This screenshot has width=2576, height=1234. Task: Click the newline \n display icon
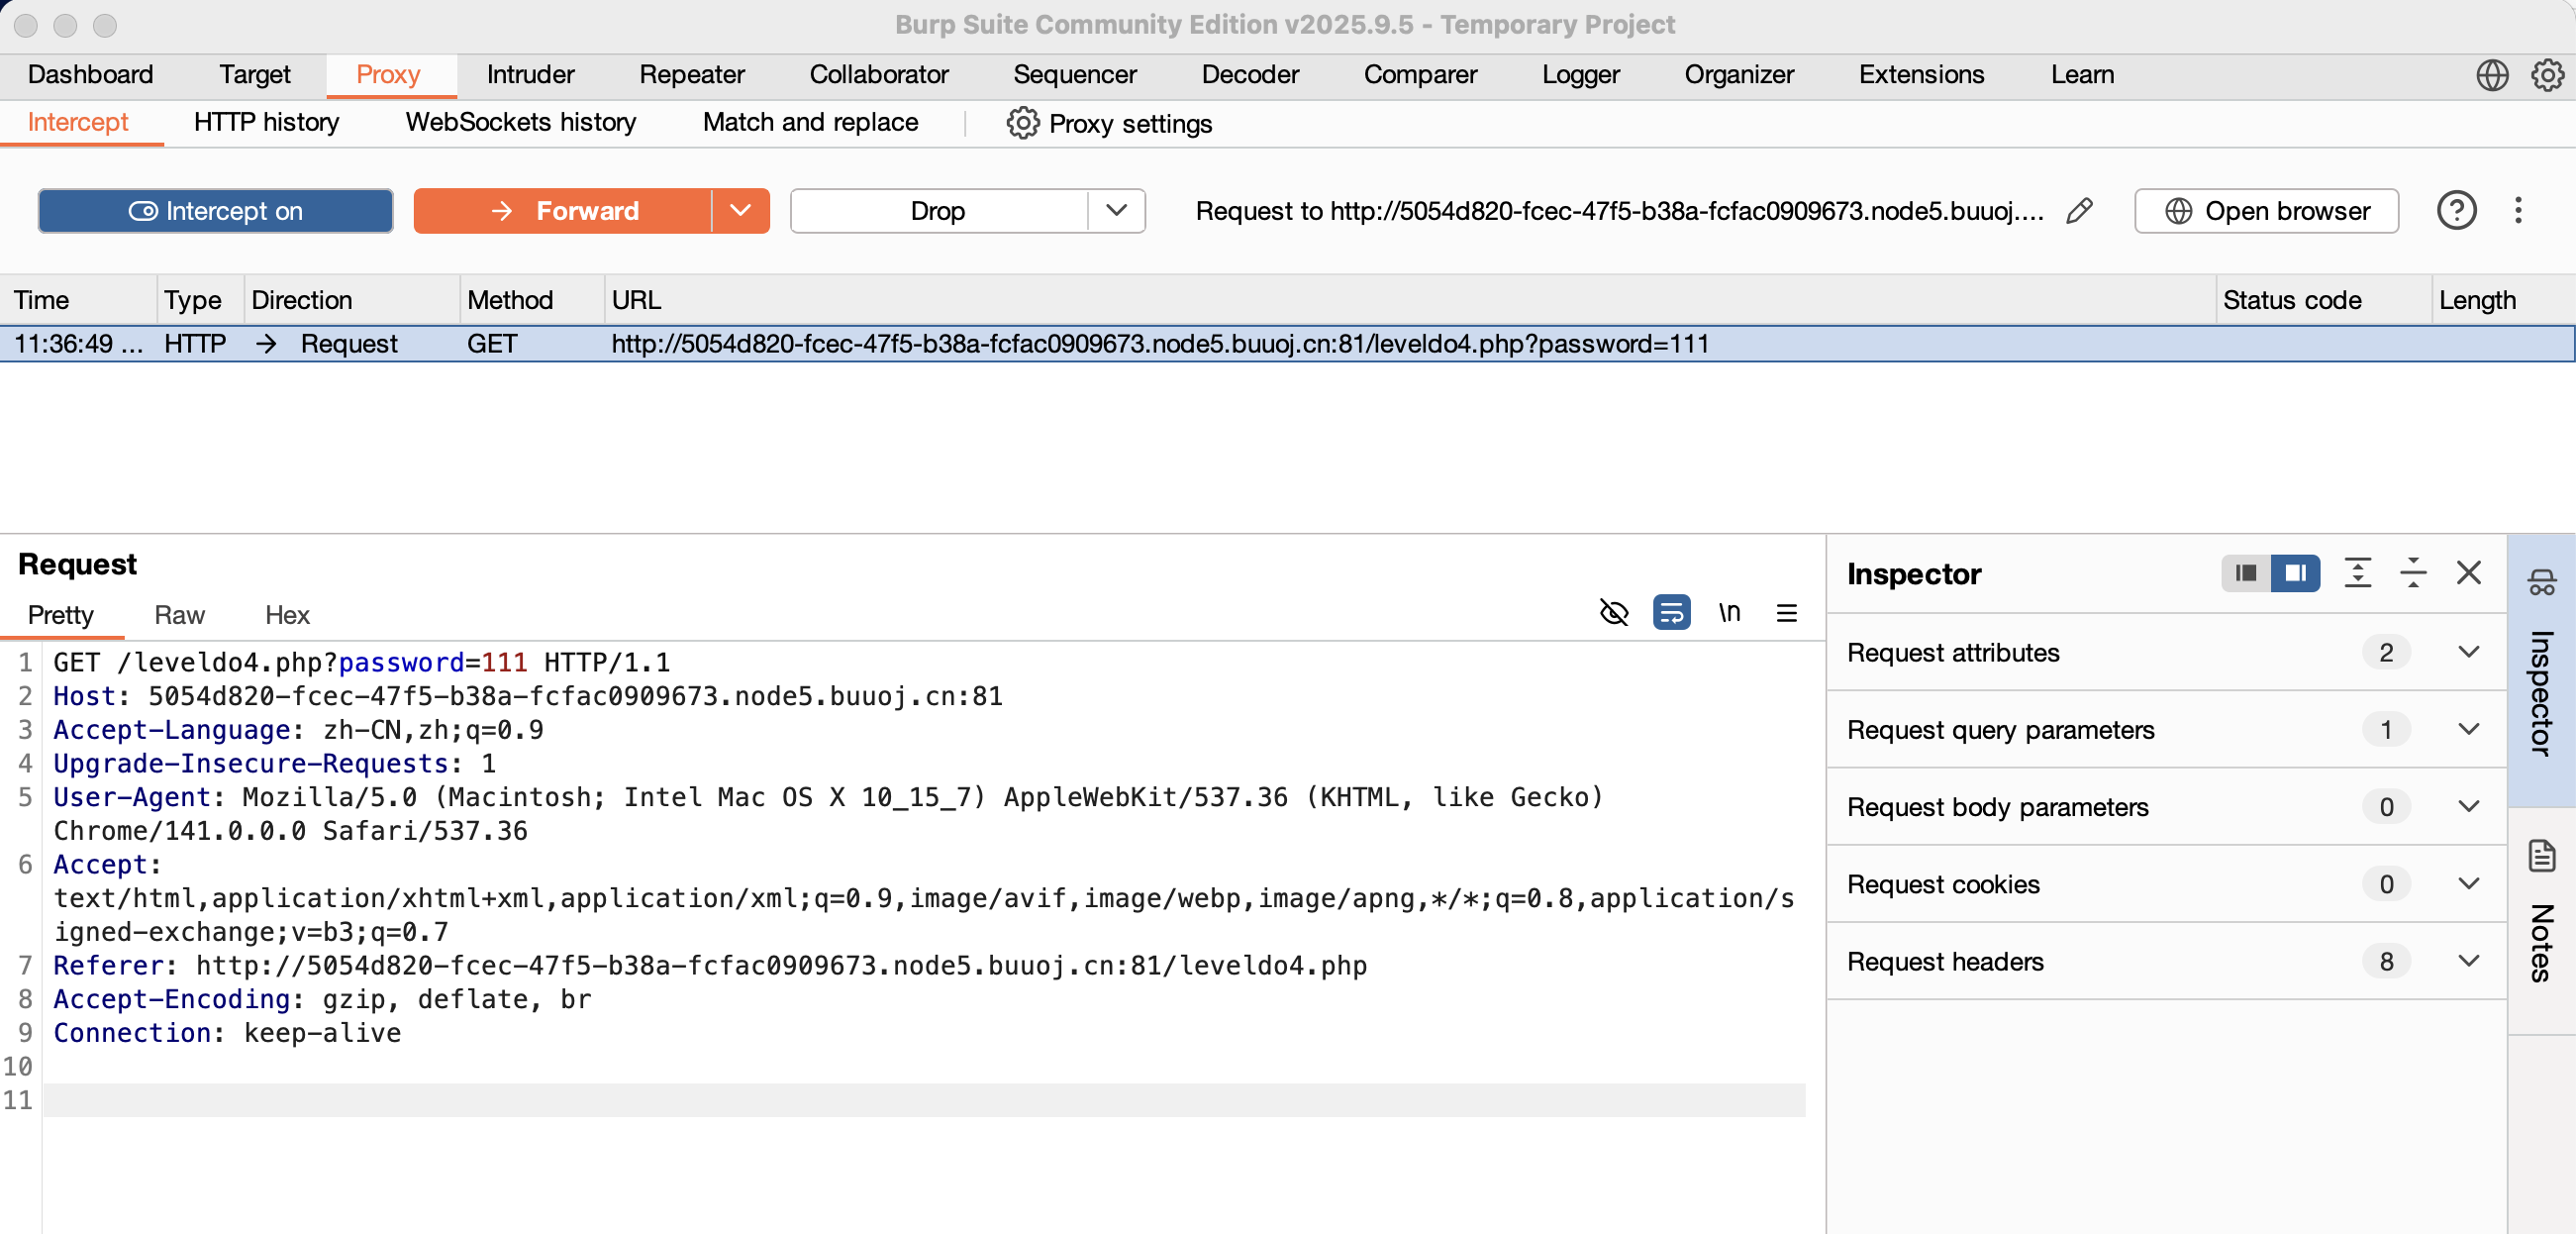(x=1729, y=612)
